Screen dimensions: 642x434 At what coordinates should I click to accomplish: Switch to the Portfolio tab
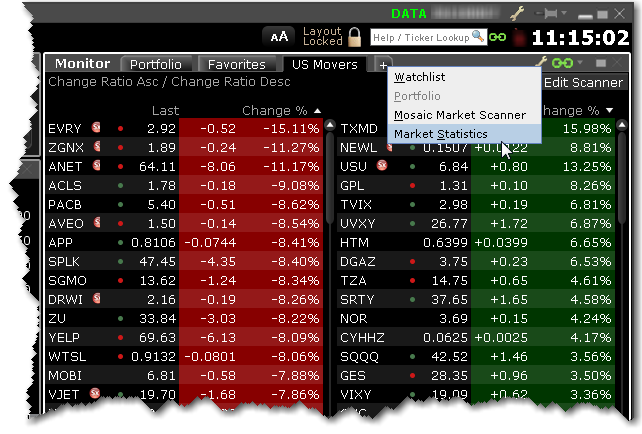(x=158, y=65)
